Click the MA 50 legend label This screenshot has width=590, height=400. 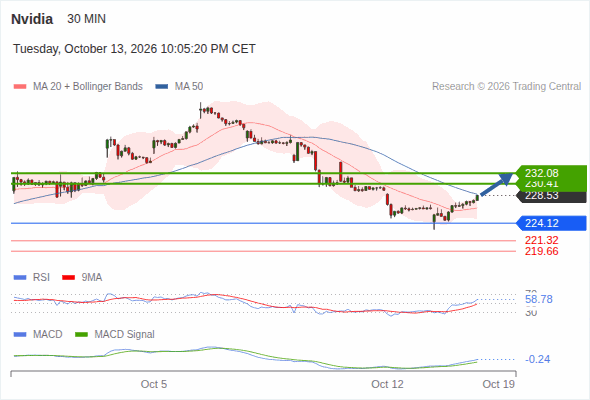click(189, 87)
